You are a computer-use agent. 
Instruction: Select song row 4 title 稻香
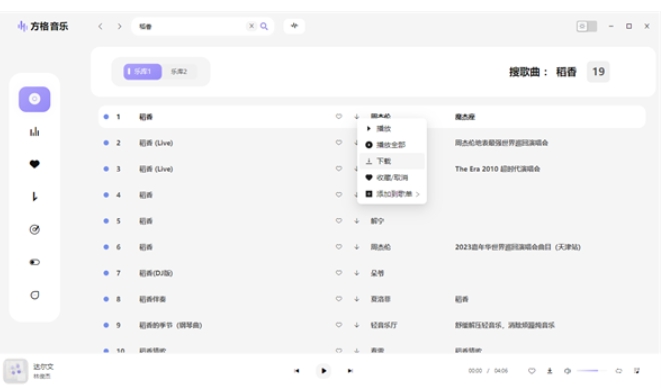[x=146, y=195]
